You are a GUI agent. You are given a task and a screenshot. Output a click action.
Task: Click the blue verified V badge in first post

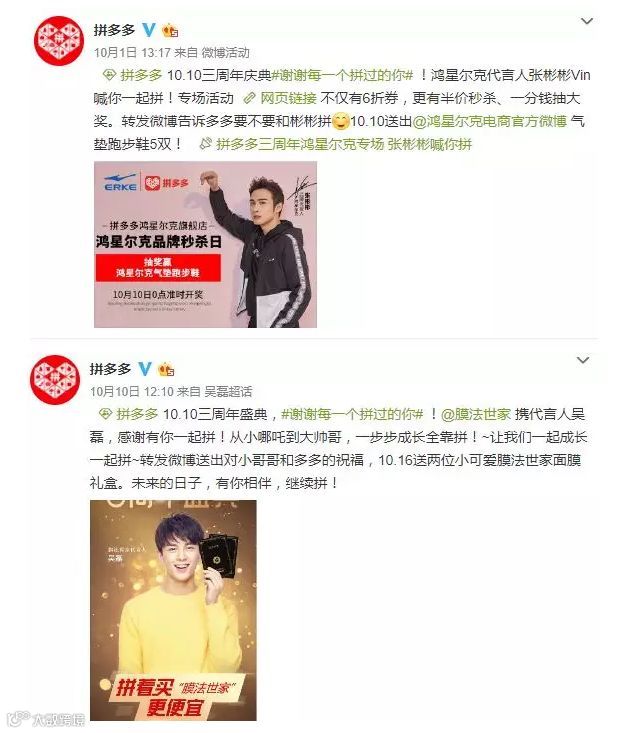pos(149,30)
